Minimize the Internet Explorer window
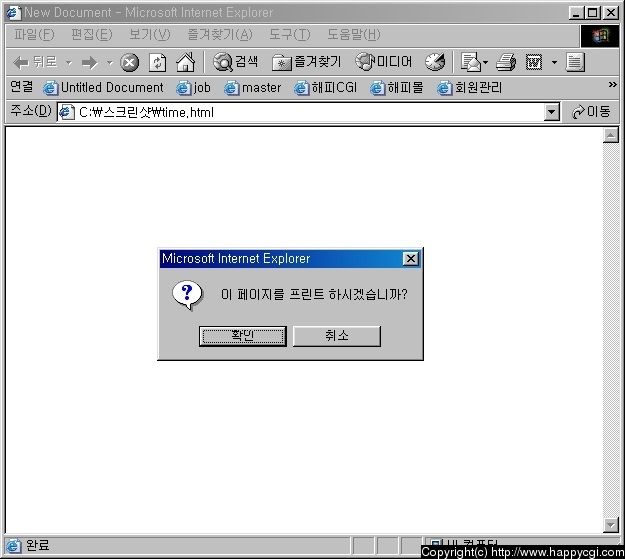The width and height of the screenshot is (625, 559). pyautogui.click(x=576, y=13)
